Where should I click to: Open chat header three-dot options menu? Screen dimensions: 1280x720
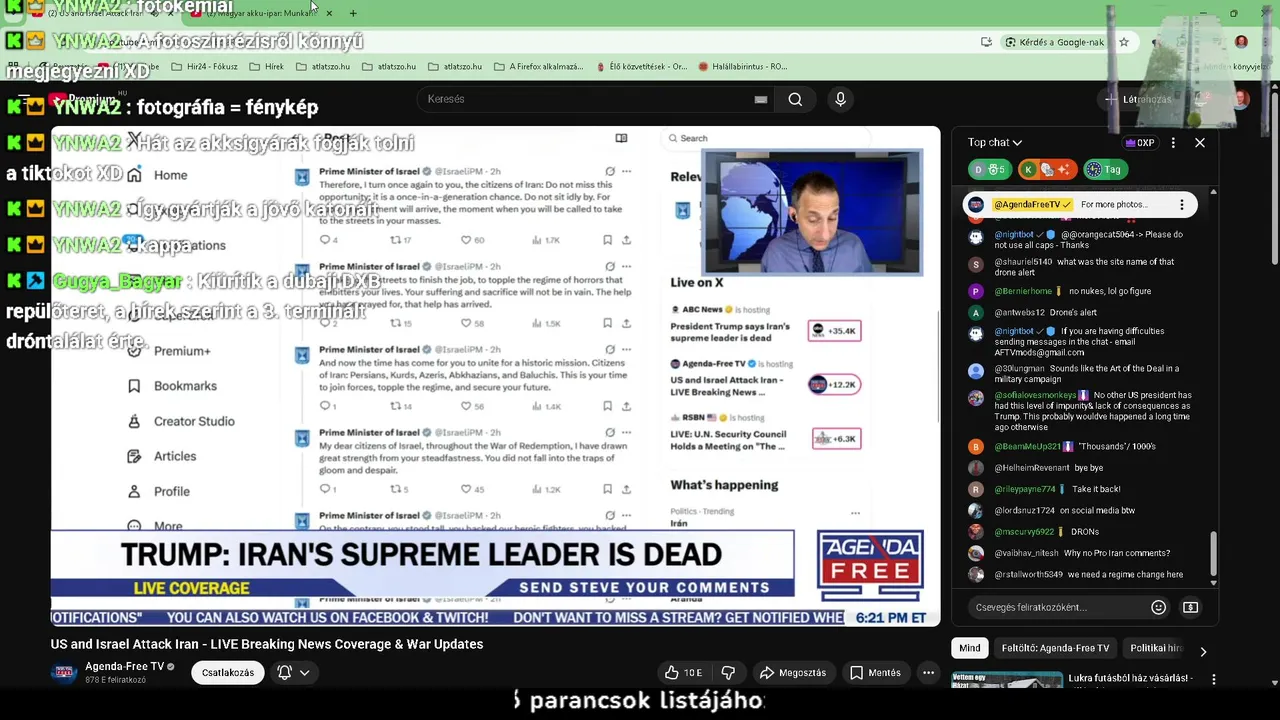(1173, 143)
